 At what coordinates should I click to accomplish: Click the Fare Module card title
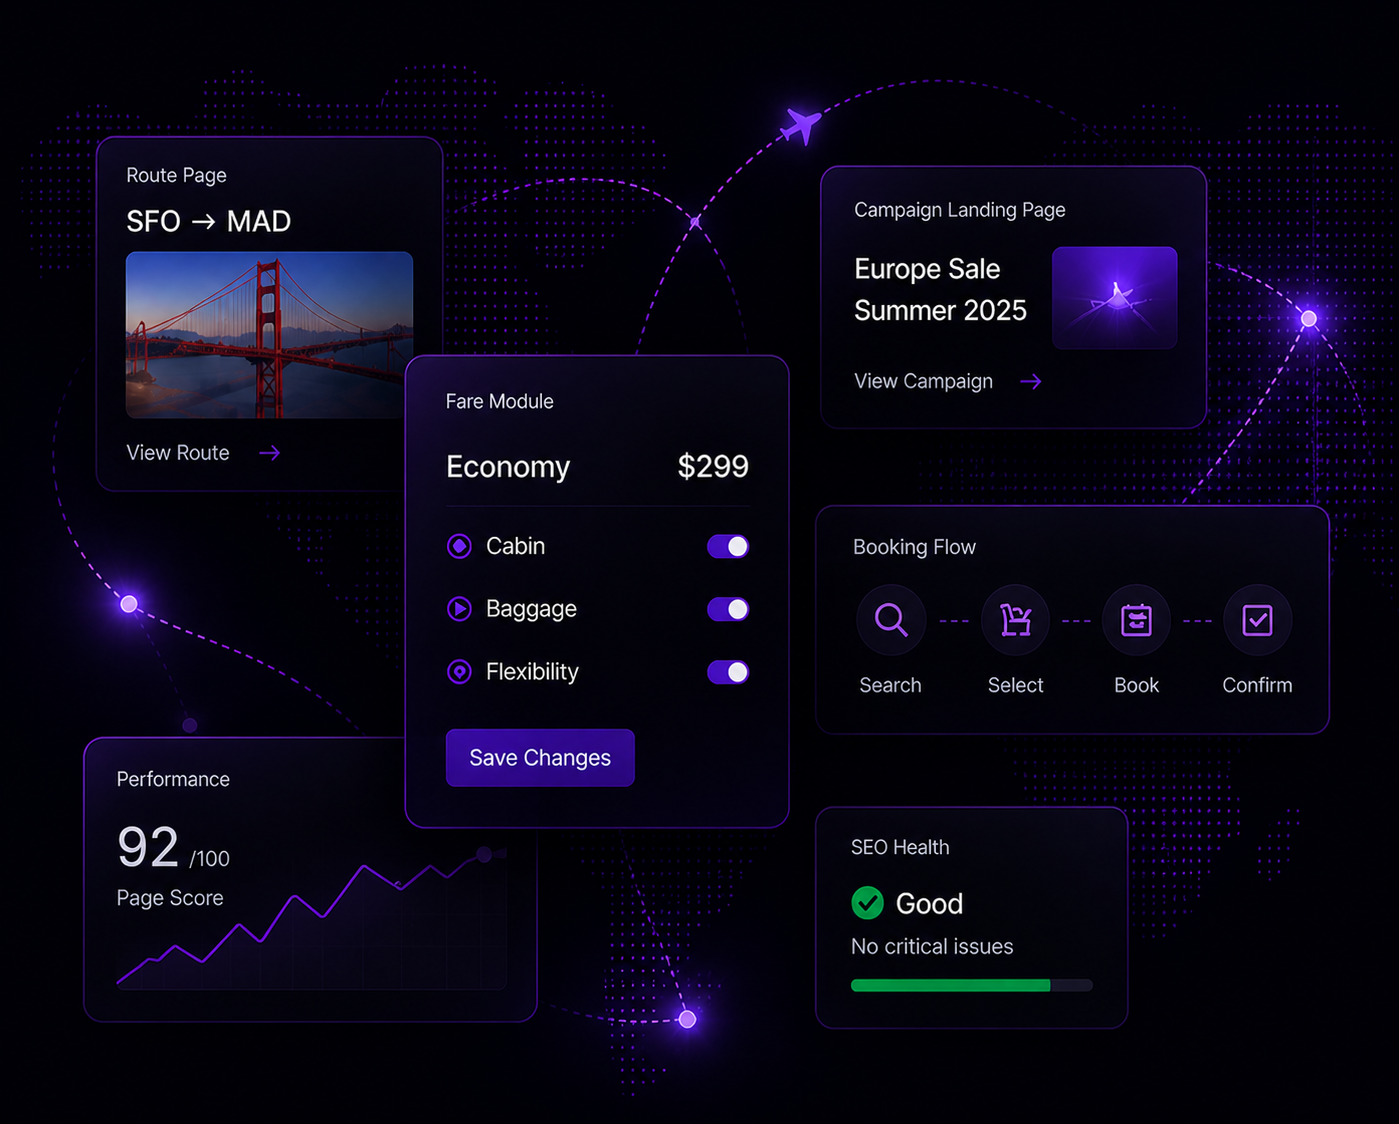pyautogui.click(x=499, y=401)
